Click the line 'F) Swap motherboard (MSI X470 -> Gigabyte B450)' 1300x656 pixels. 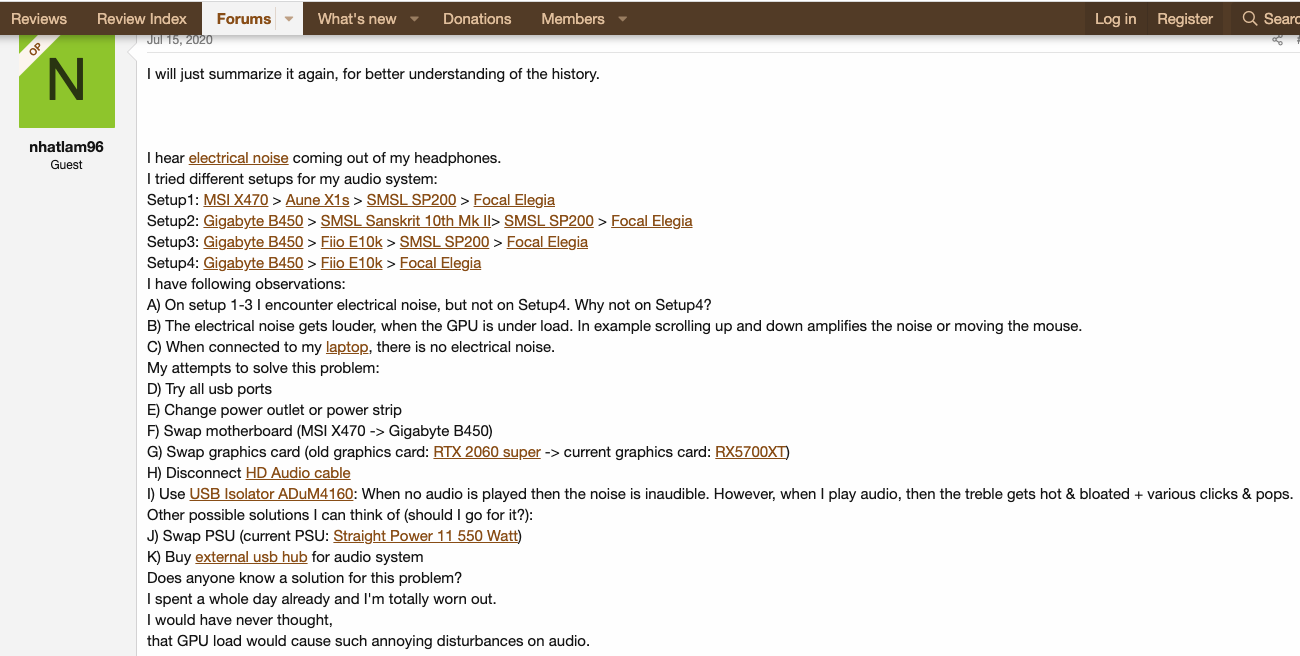pos(320,431)
